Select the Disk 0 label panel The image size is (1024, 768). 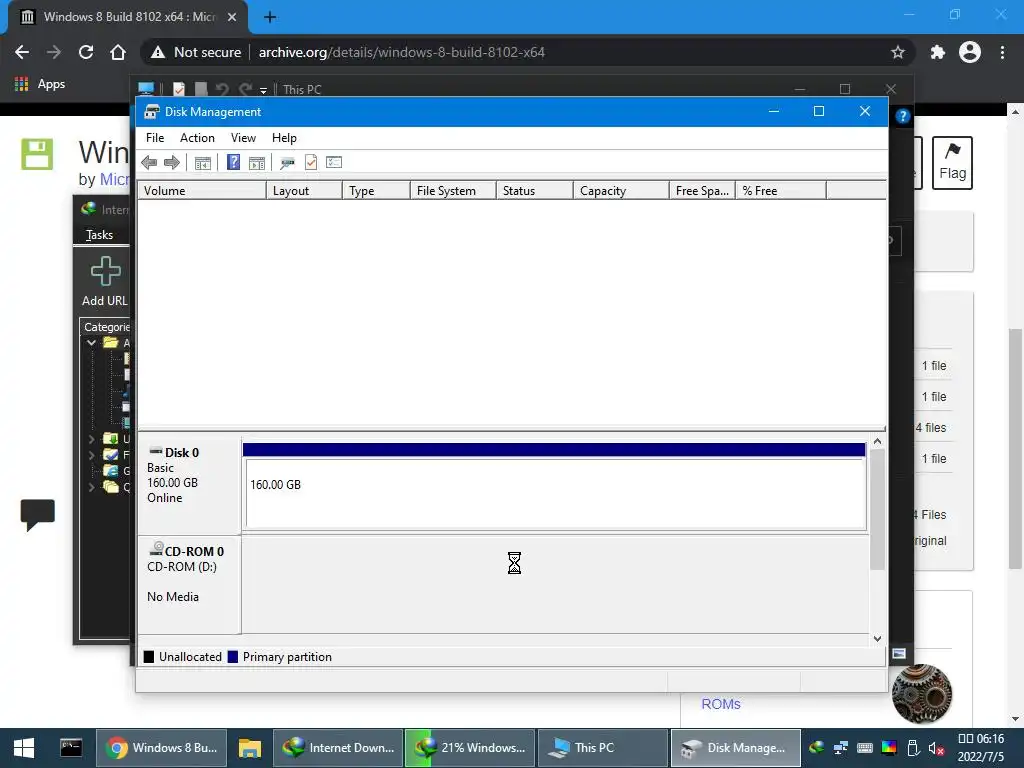tap(189, 486)
